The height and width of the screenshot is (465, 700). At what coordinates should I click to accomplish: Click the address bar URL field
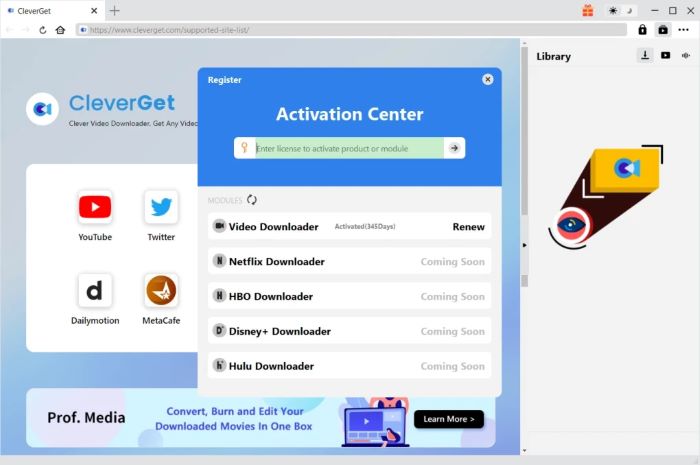click(351, 30)
